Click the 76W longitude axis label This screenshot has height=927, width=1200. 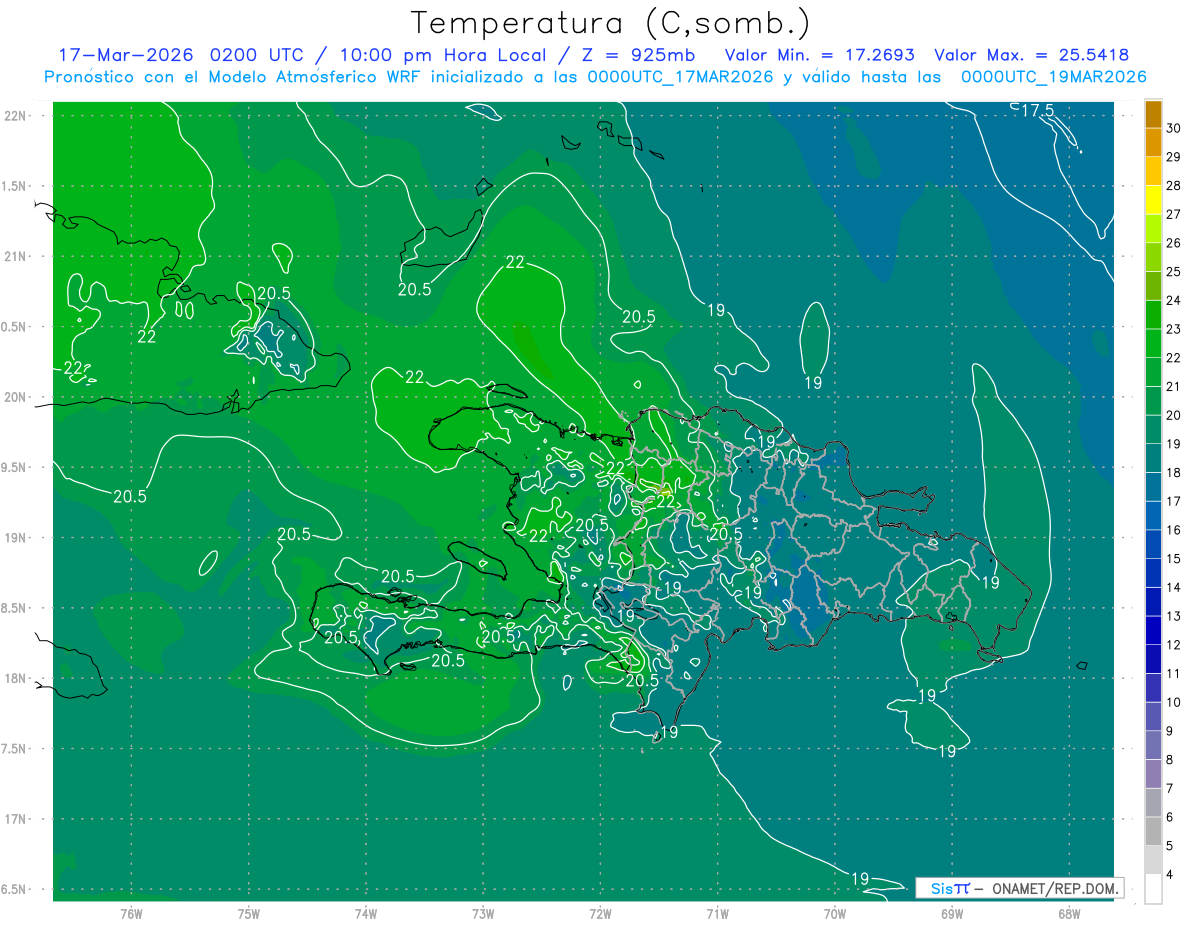coord(131,913)
